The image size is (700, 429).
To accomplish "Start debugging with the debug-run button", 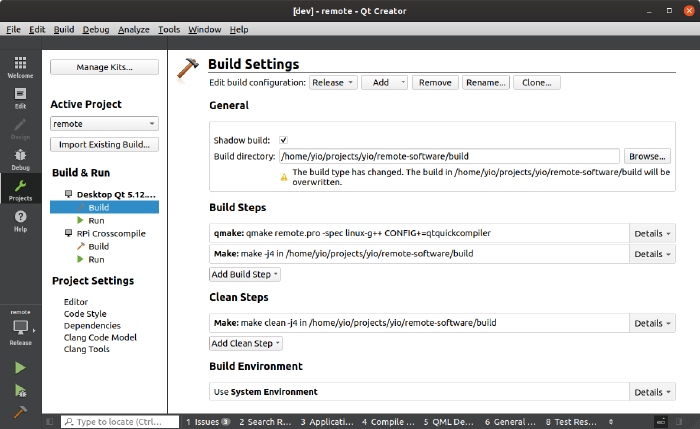I will [x=20, y=390].
